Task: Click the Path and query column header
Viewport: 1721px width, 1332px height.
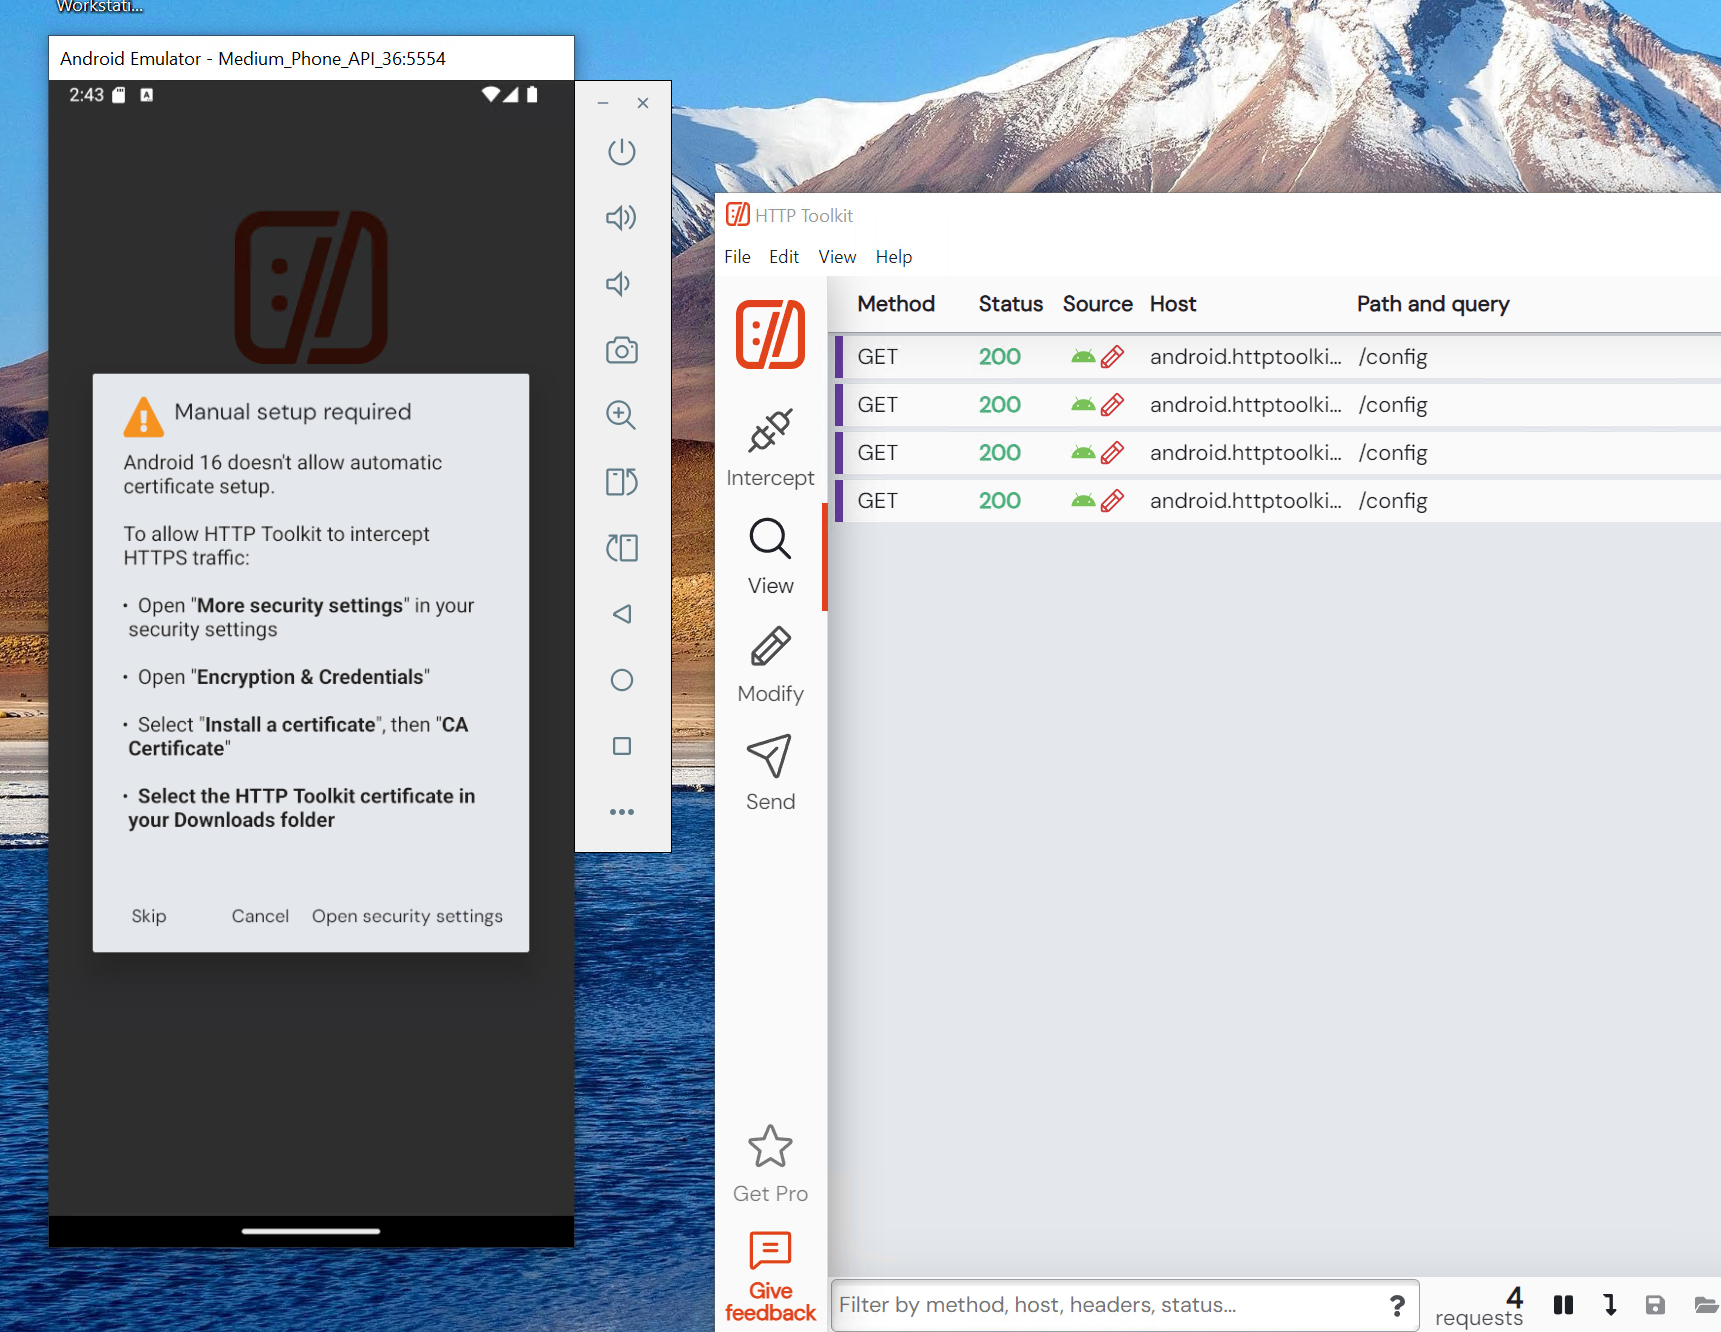Action: [1432, 304]
